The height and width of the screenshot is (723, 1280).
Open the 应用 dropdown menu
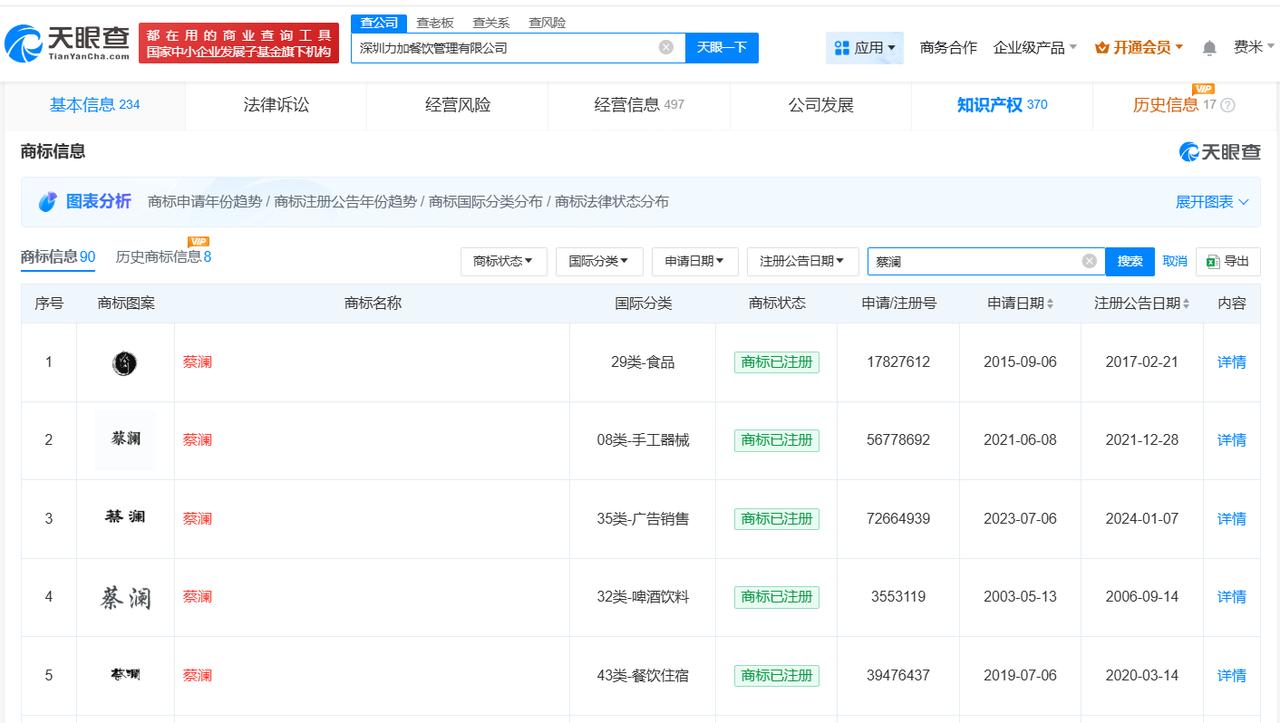pos(865,47)
